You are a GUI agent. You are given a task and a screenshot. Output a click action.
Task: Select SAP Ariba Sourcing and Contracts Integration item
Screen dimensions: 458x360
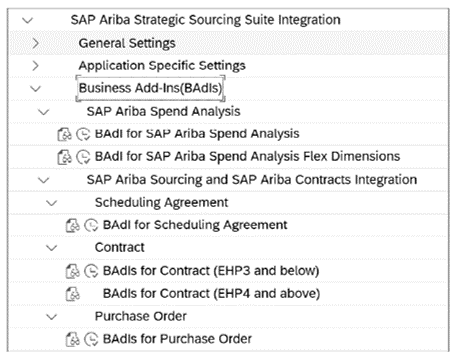252,180
